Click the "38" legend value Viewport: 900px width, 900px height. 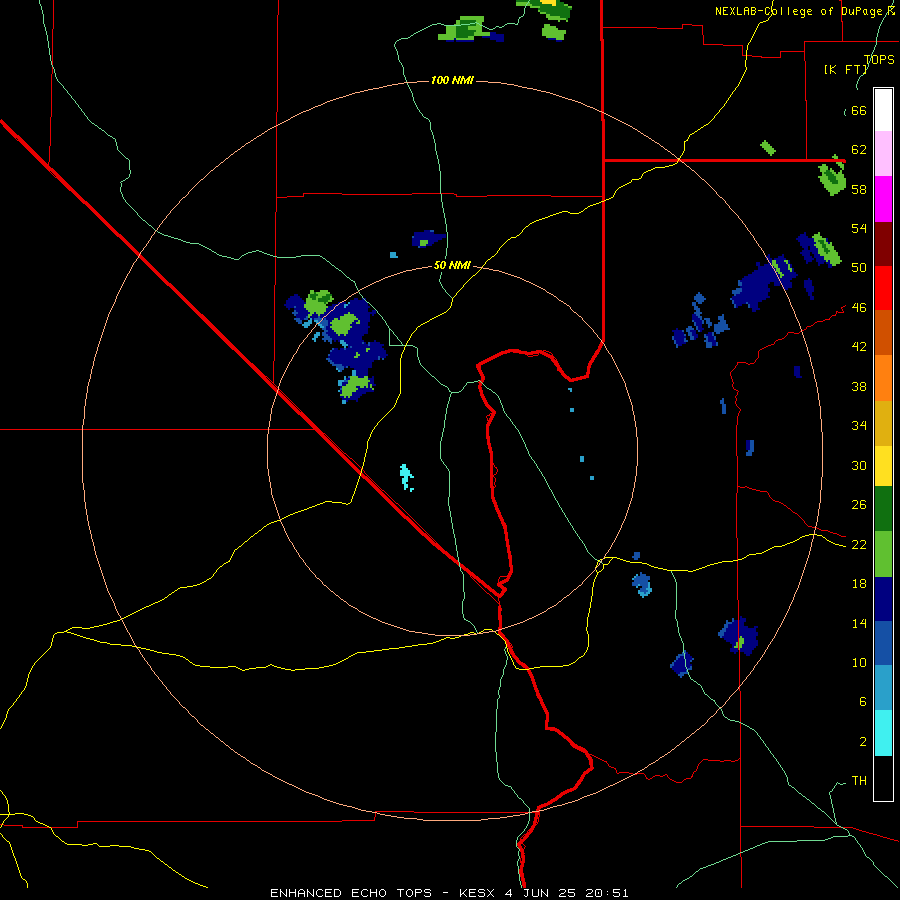(859, 387)
